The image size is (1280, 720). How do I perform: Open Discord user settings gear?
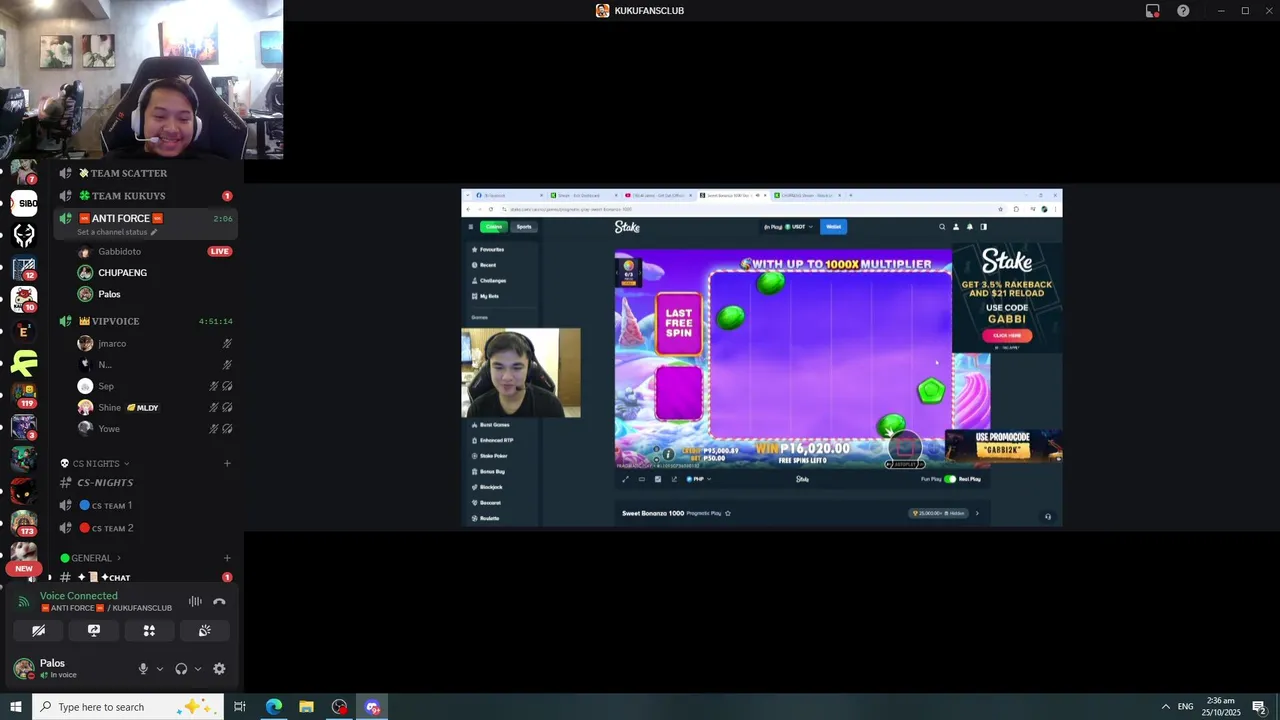pyautogui.click(x=219, y=669)
